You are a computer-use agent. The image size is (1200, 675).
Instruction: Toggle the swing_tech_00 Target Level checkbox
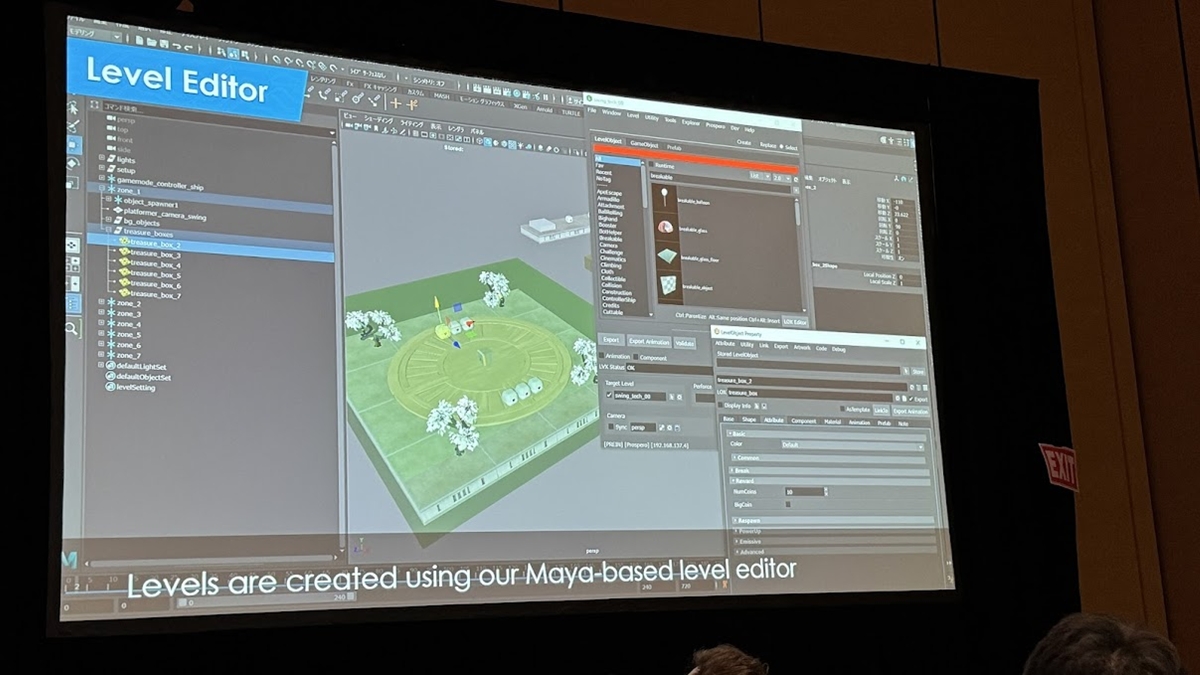coord(609,396)
